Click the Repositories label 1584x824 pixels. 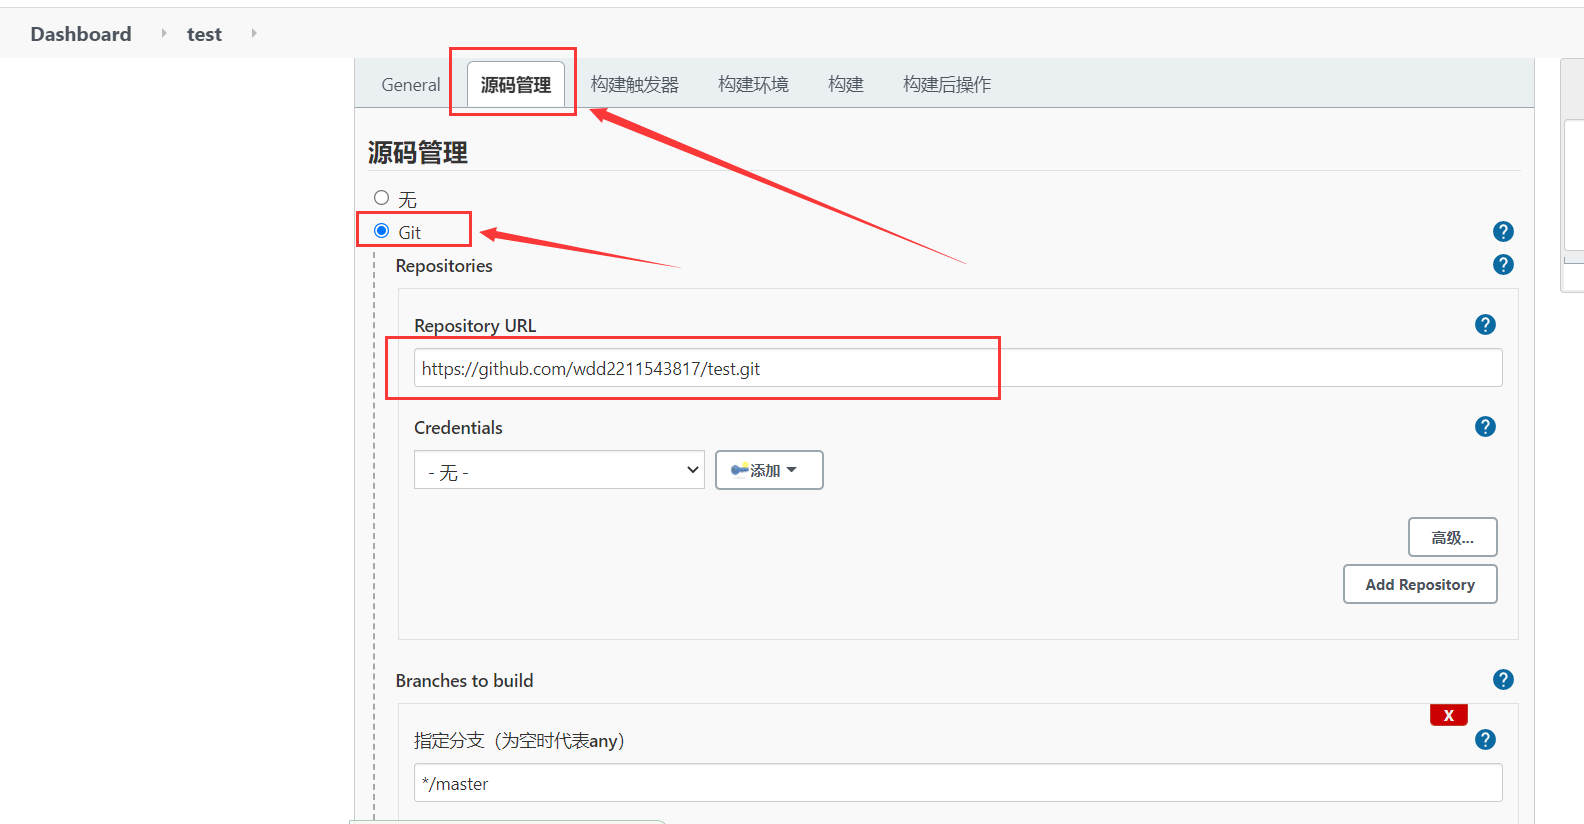pos(444,266)
